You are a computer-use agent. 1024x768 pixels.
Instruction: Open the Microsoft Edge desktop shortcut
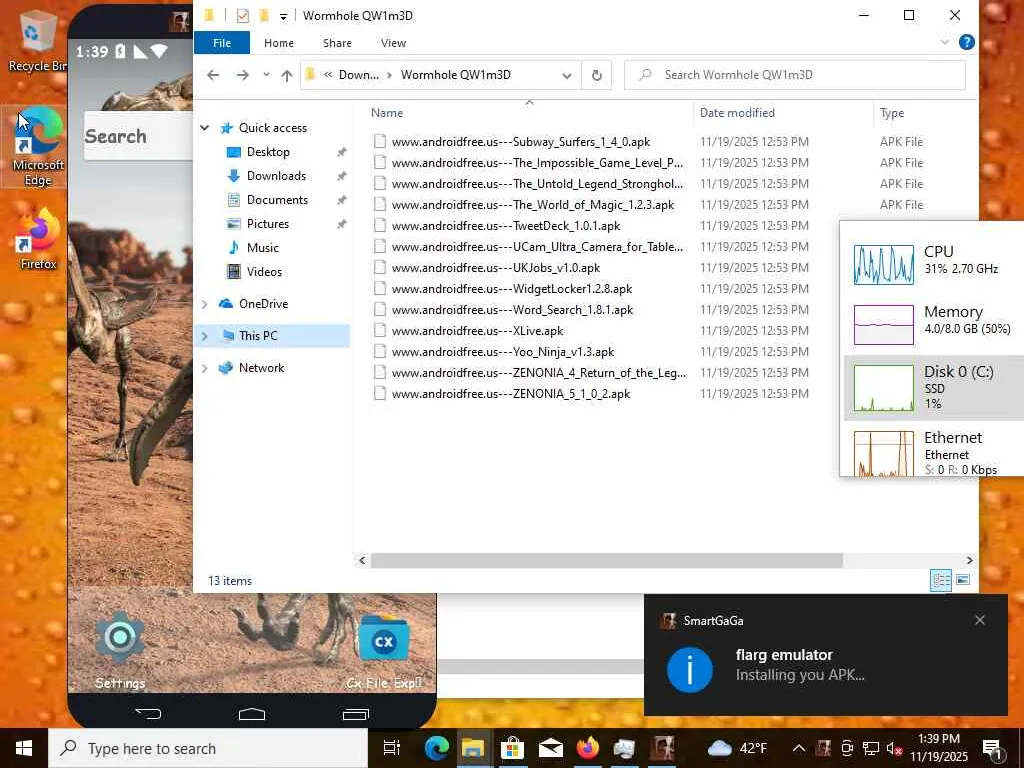tap(38, 147)
